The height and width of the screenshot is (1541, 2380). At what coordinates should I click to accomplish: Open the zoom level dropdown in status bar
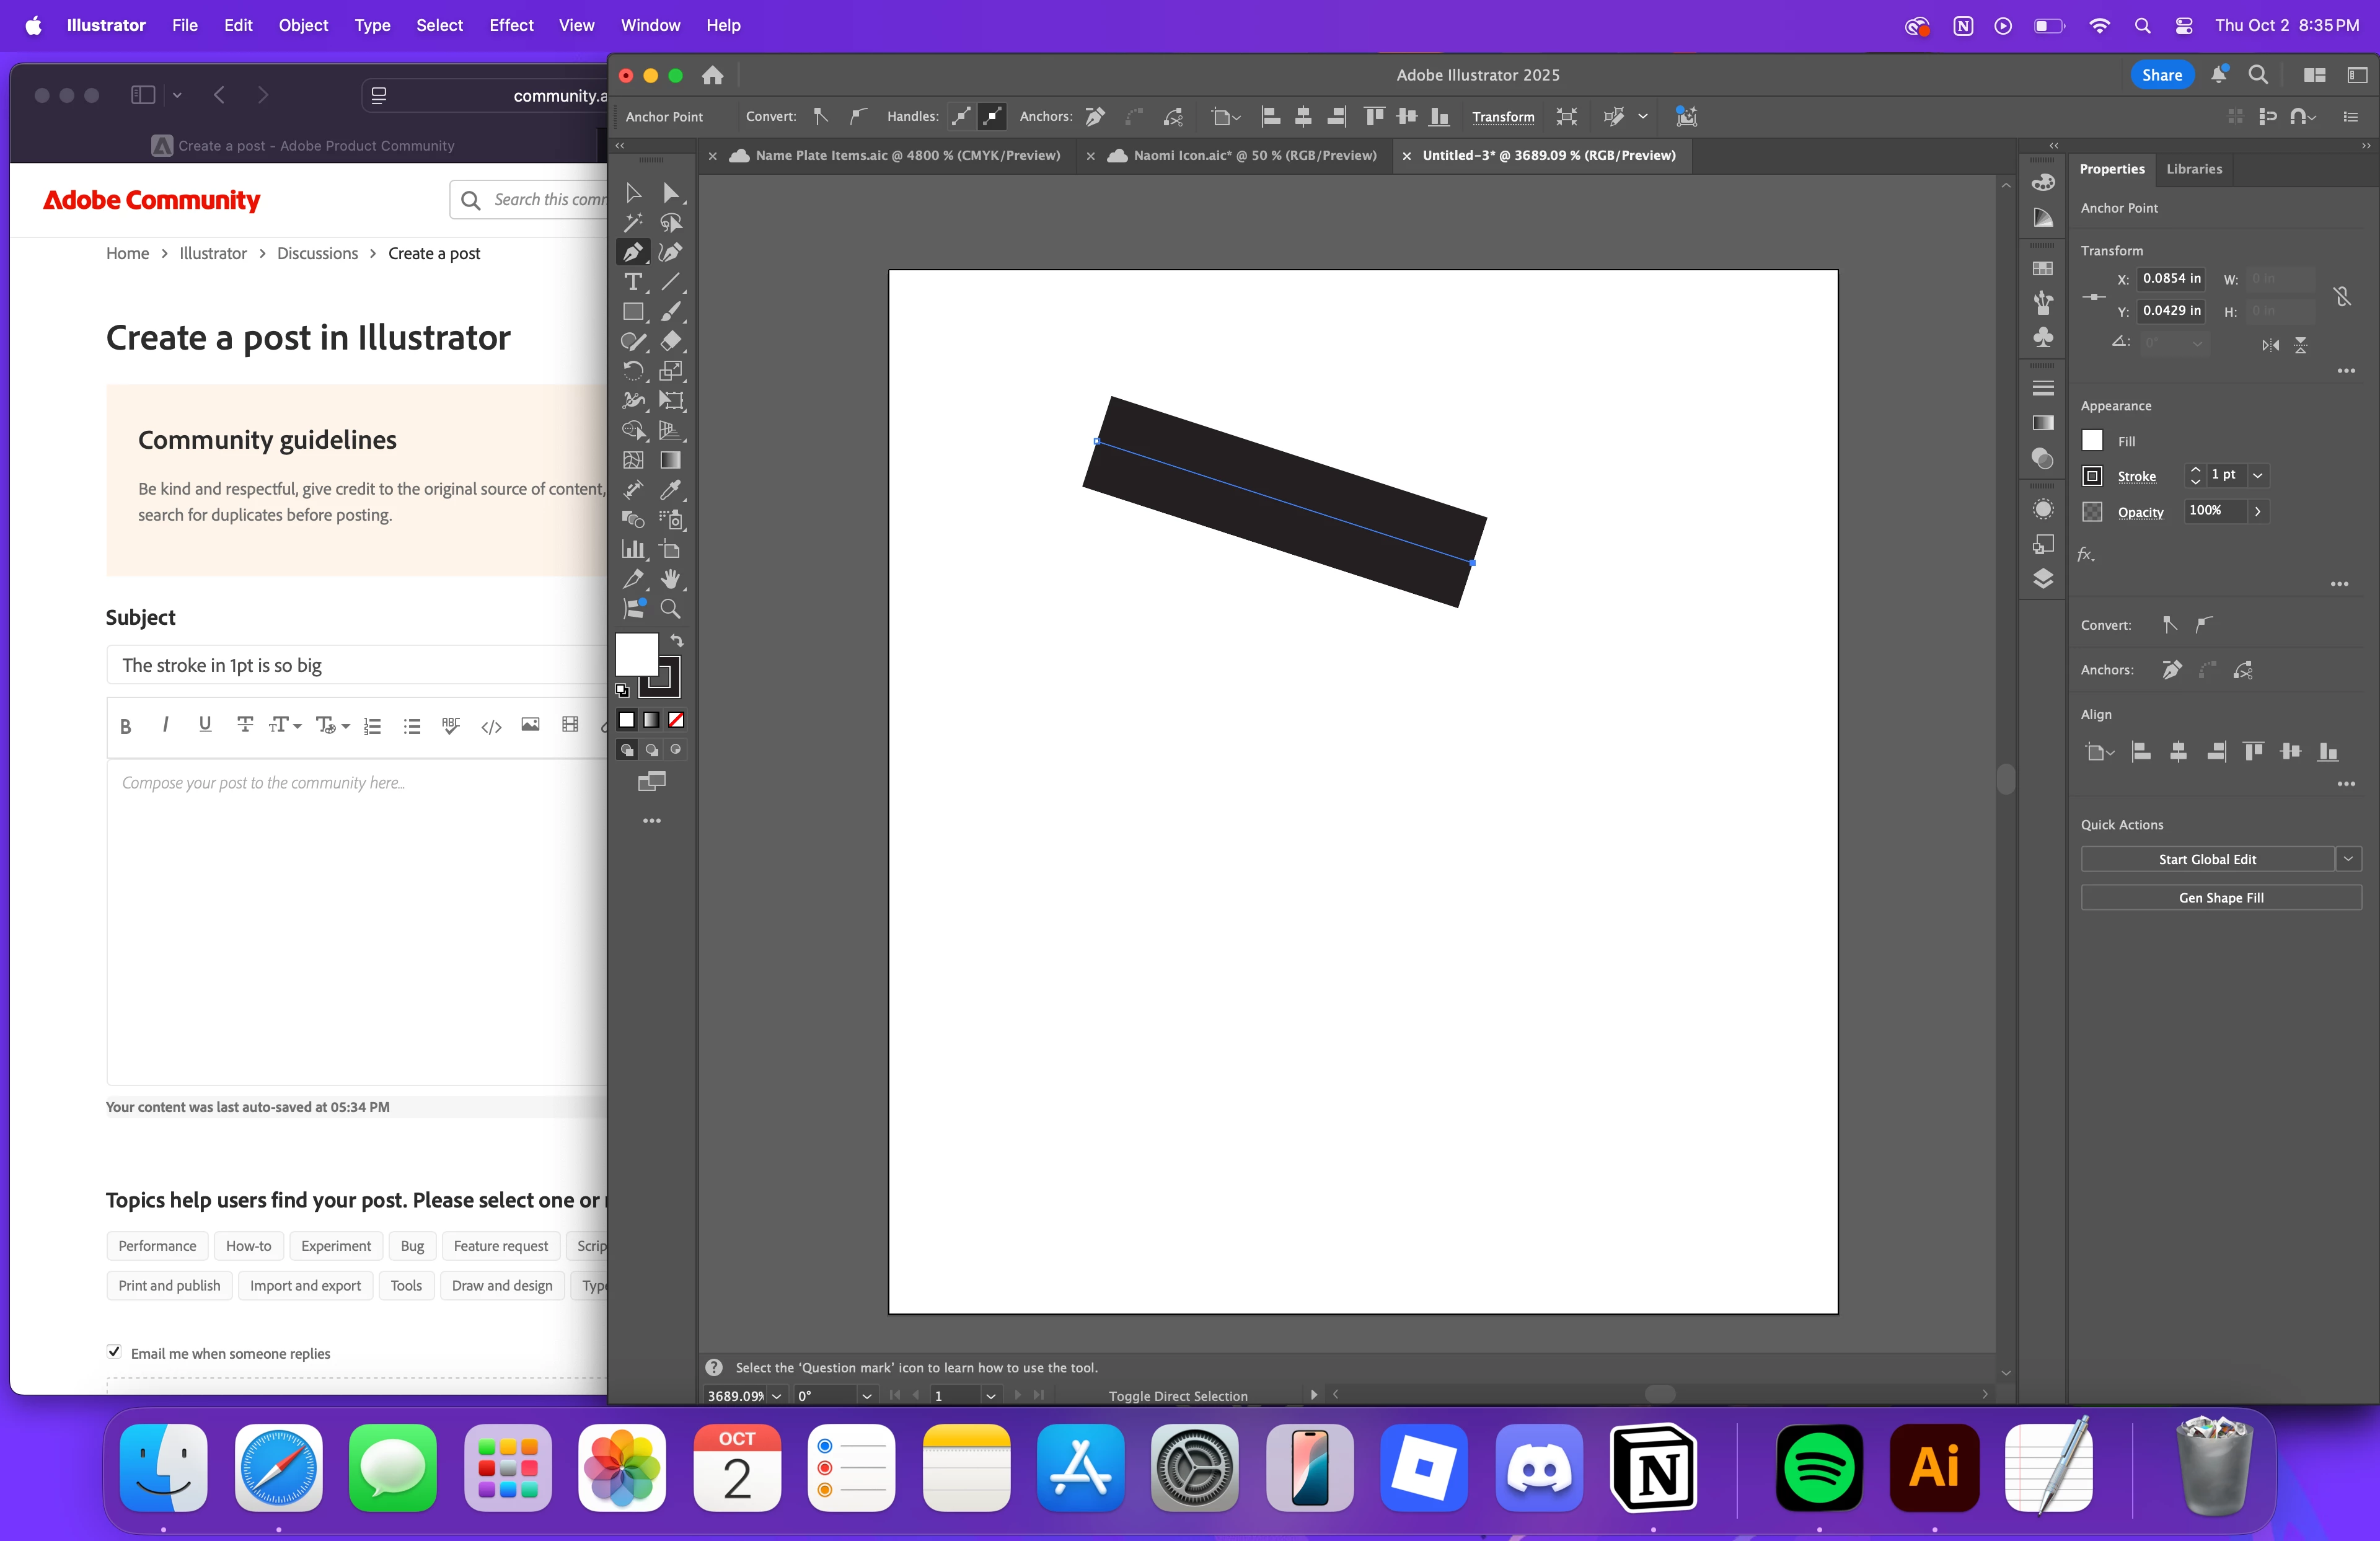click(x=777, y=1396)
